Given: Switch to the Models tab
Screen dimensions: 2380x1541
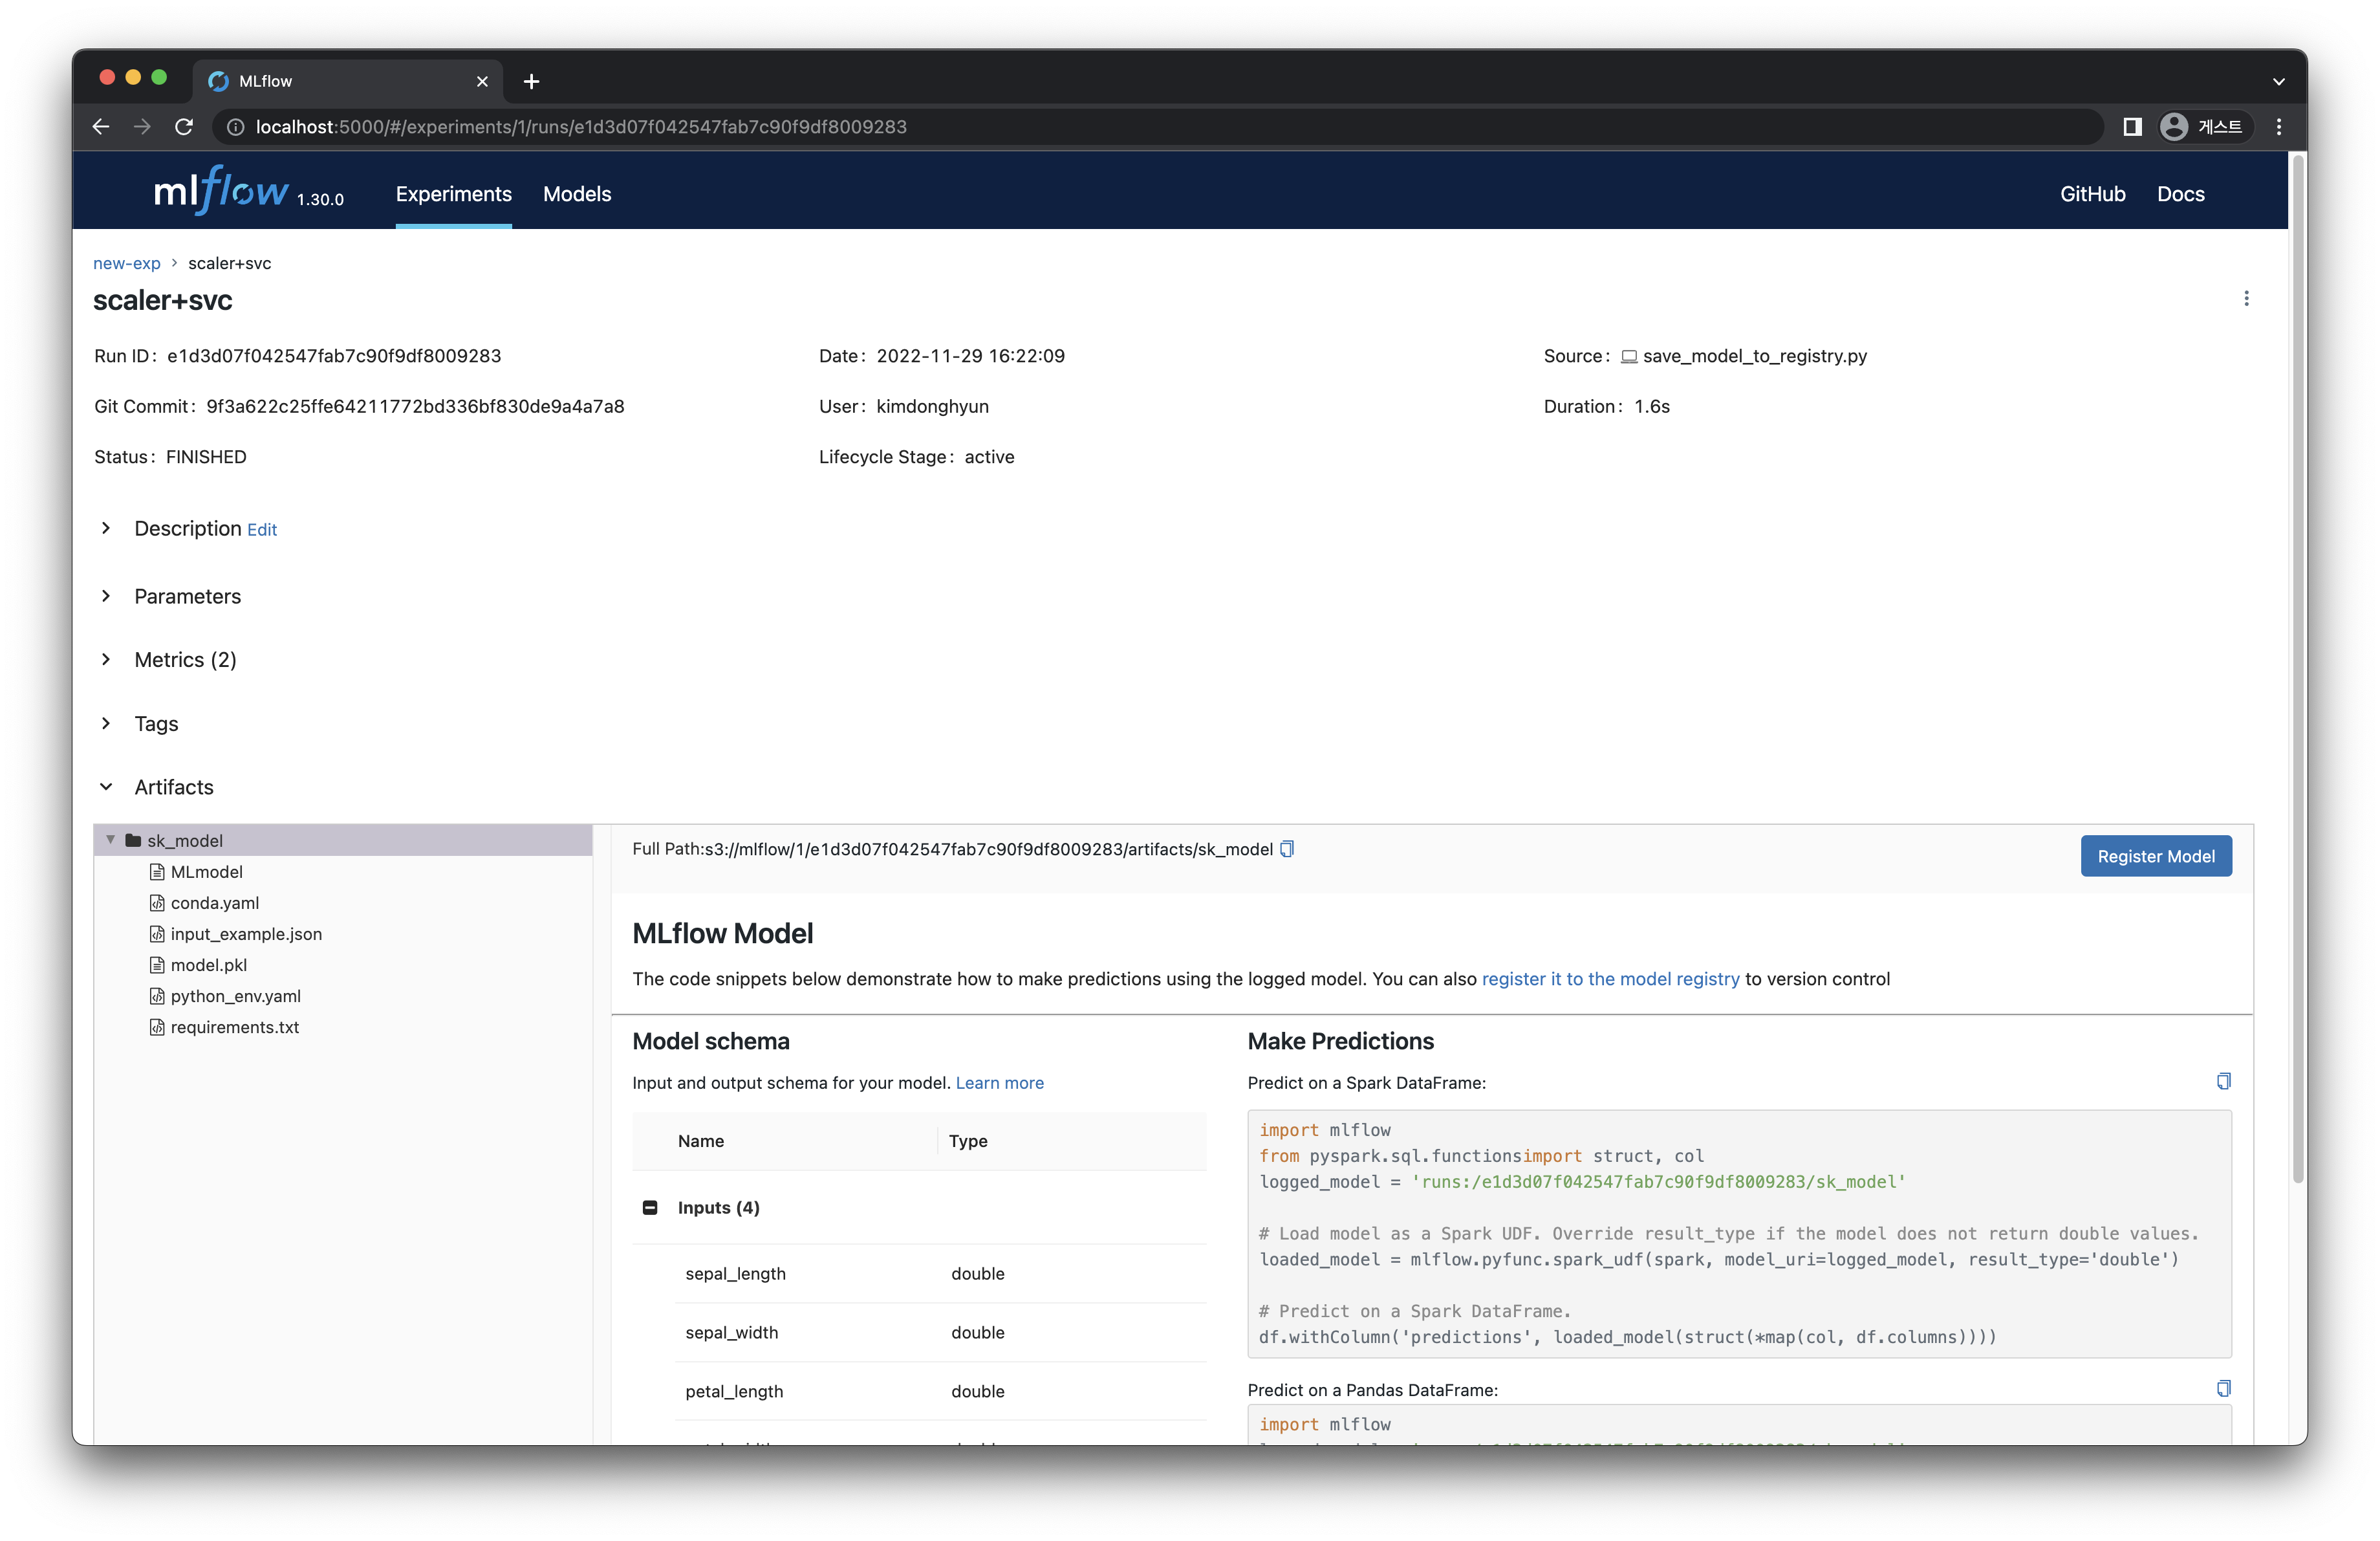Looking at the screenshot, I should [578, 193].
